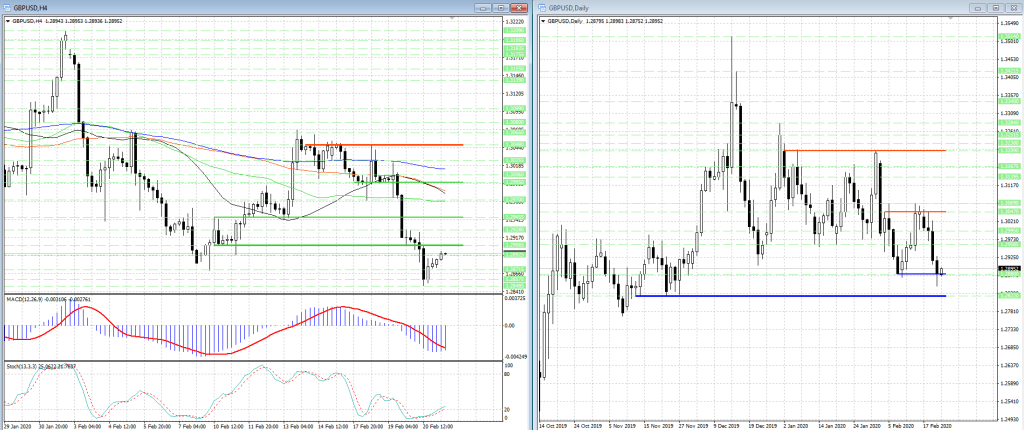Click the GBPUSD,H4 window title bar
Screen dimensions: 1024x430
tap(250, 7)
